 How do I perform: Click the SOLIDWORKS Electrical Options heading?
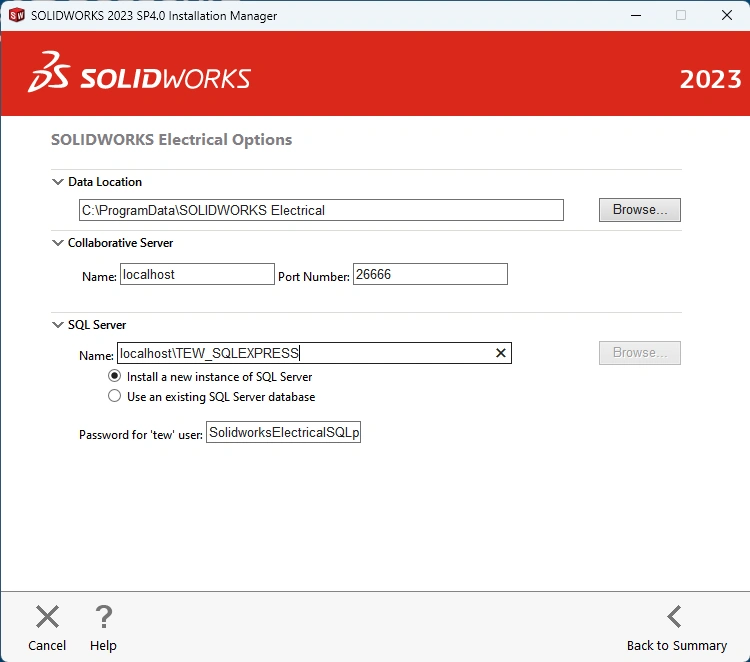point(171,140)
